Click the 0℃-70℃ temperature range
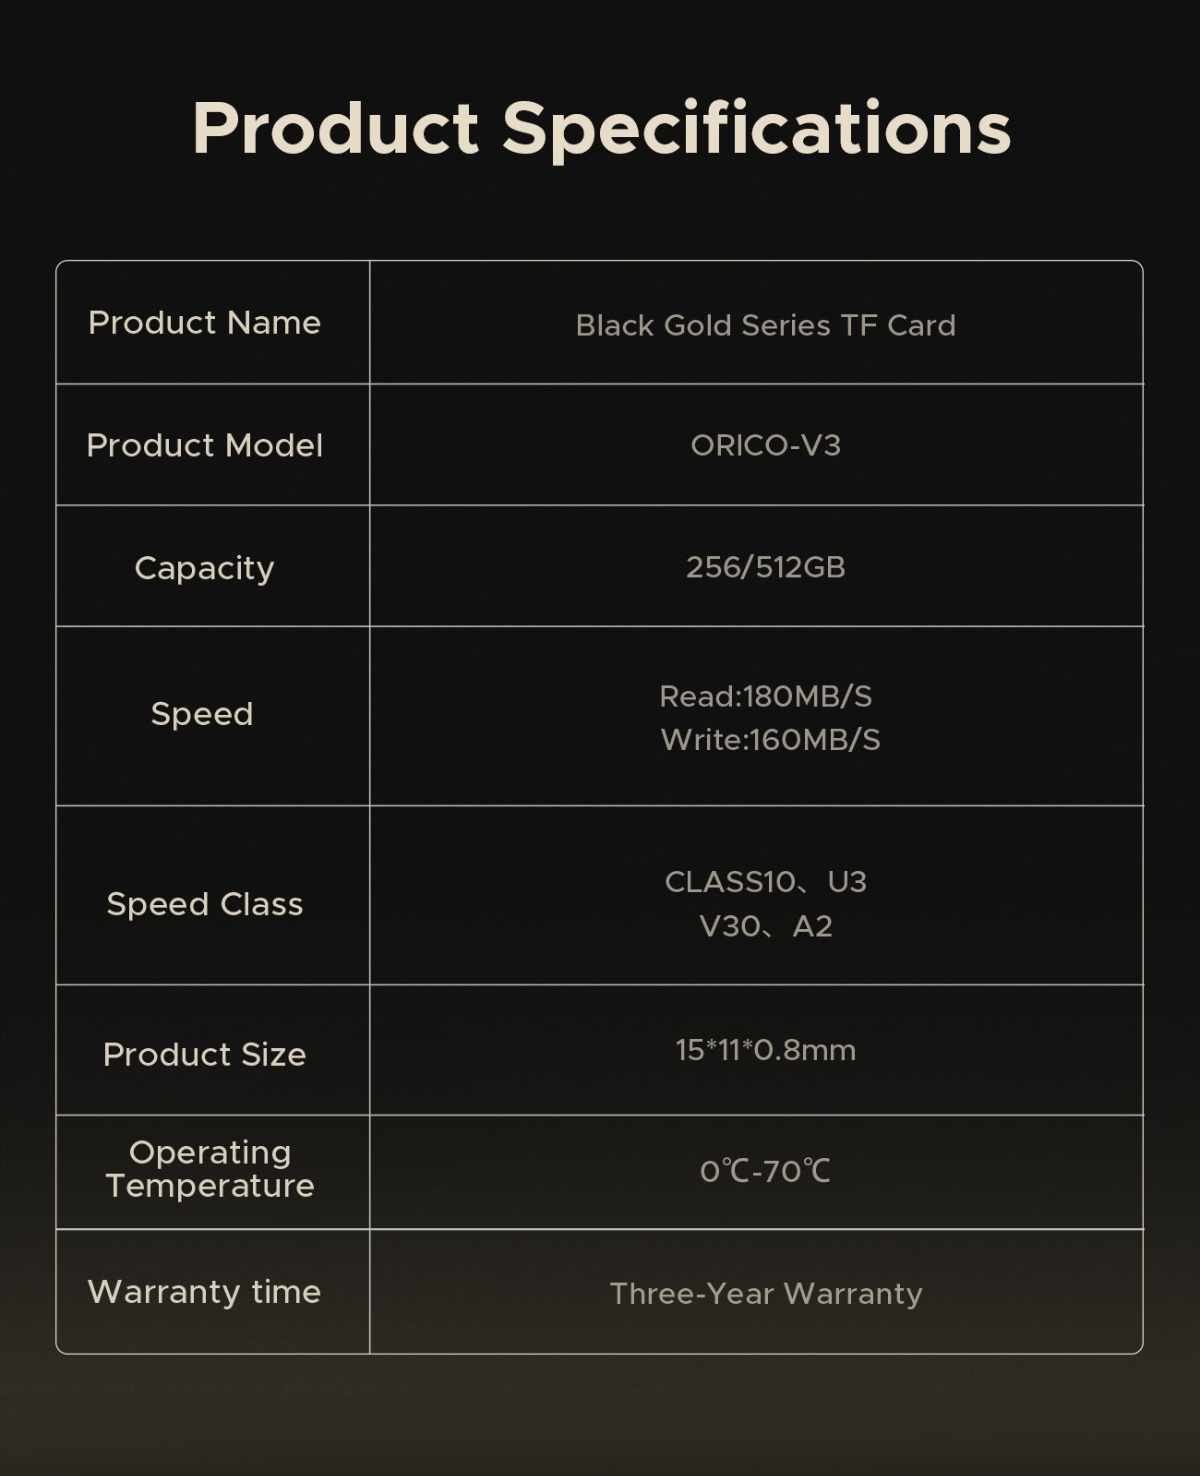 (x=765, y=1171)
